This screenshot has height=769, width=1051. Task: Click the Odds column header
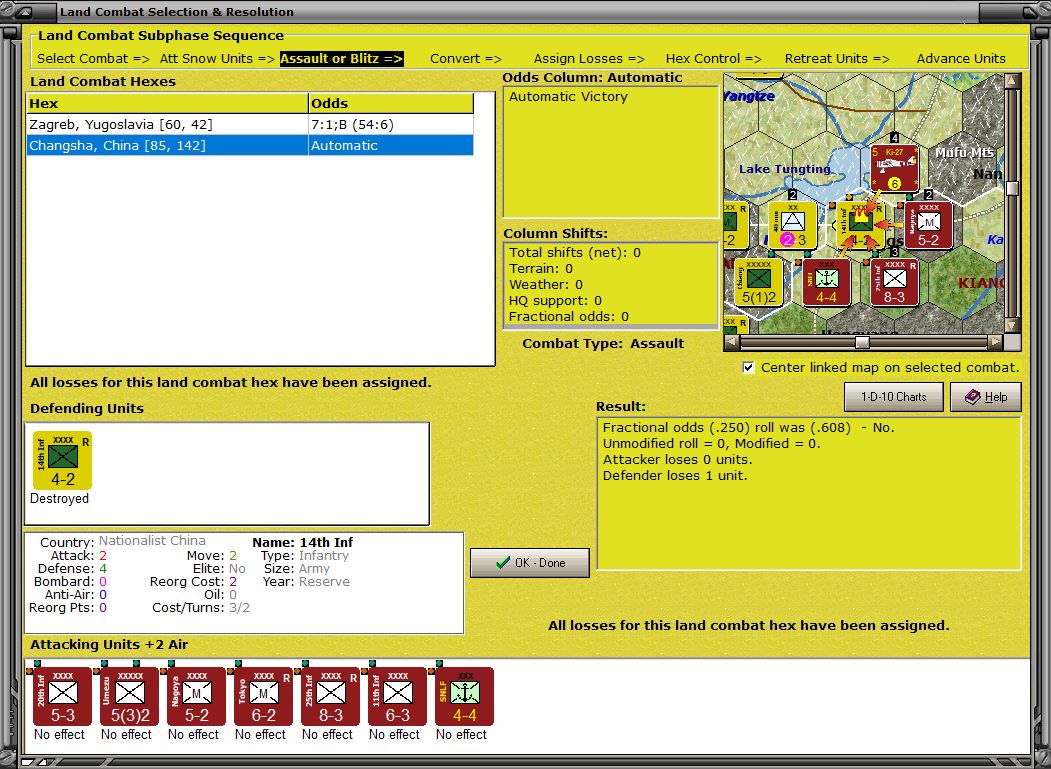point(391,103)
